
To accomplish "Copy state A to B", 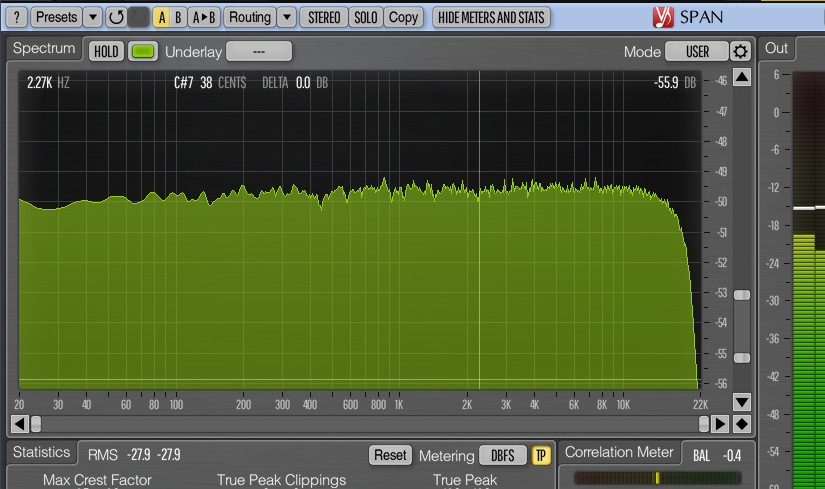I will coord(204,17).
